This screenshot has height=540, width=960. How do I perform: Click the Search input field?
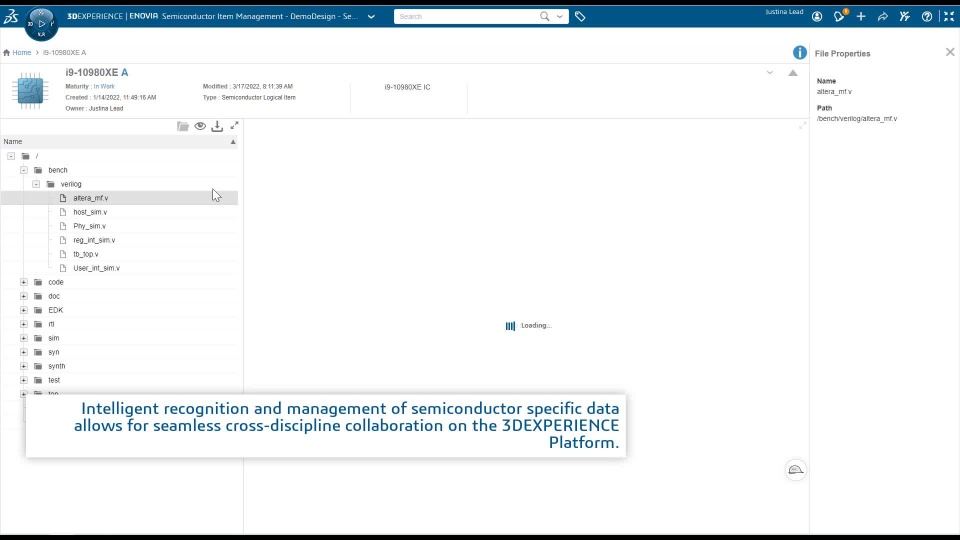pyautogui.click(x=467, y=17)
